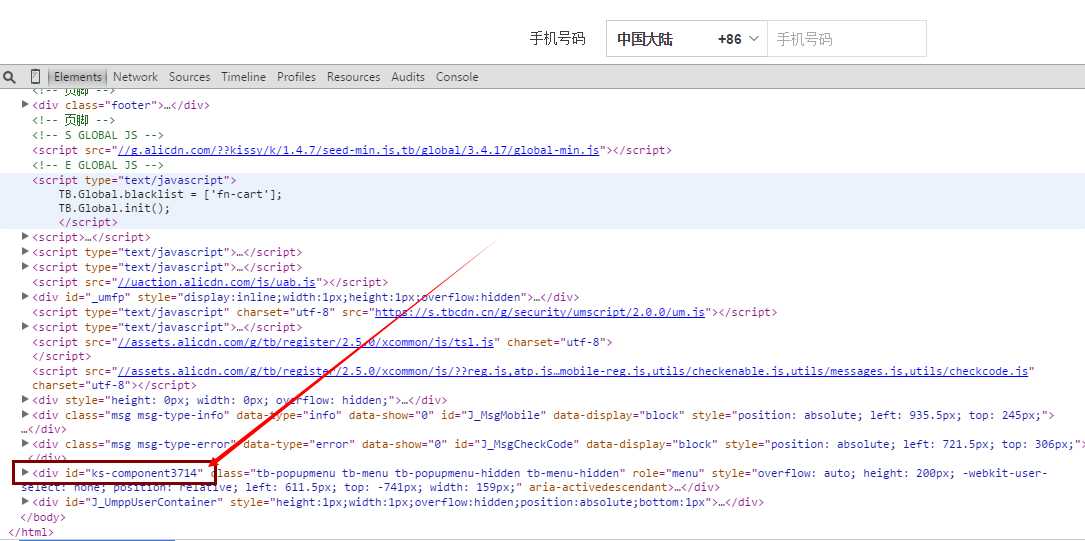Expand the ks-component3714 div node

pyautogui.click(x=26, y=473)
